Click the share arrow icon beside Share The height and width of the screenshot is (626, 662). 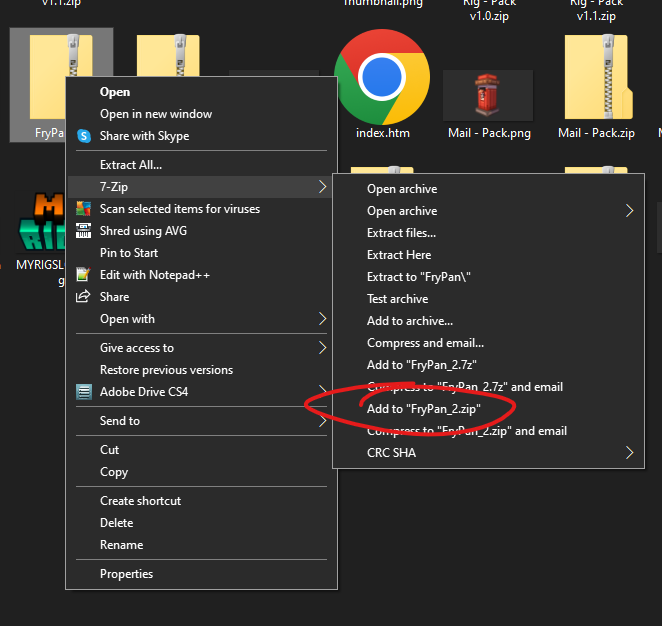click(x=83, y=296)
